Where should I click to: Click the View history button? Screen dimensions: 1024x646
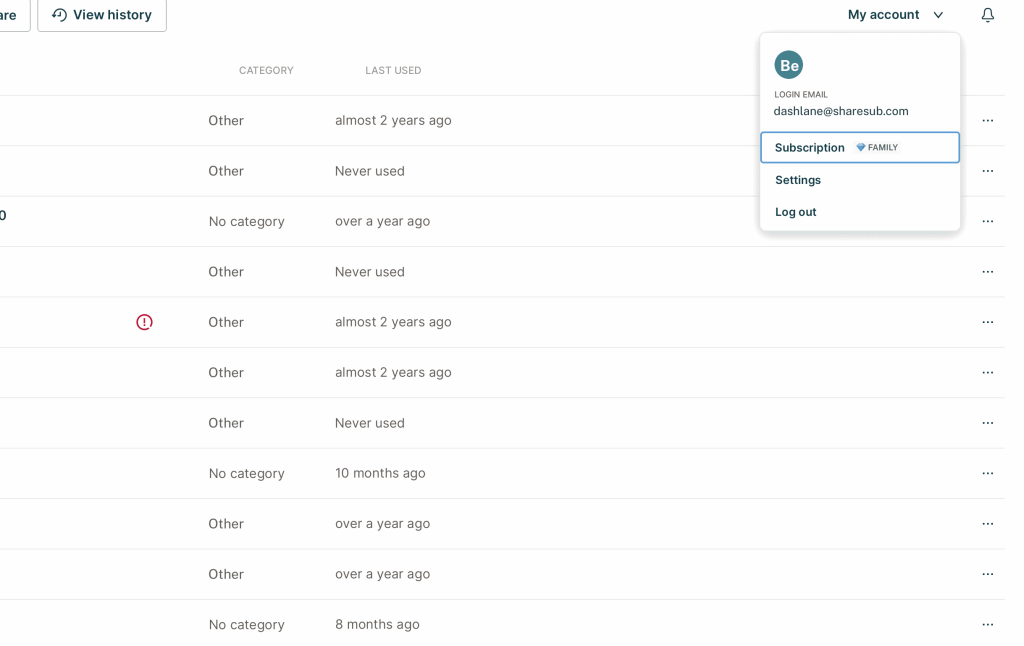(102, 15)
